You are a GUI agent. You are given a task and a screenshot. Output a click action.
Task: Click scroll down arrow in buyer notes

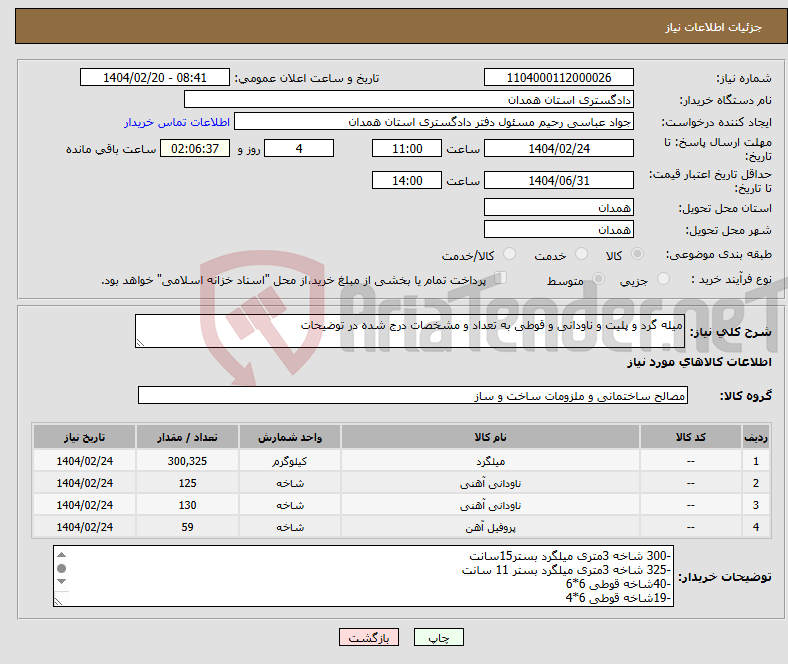(x=61, y=582)
